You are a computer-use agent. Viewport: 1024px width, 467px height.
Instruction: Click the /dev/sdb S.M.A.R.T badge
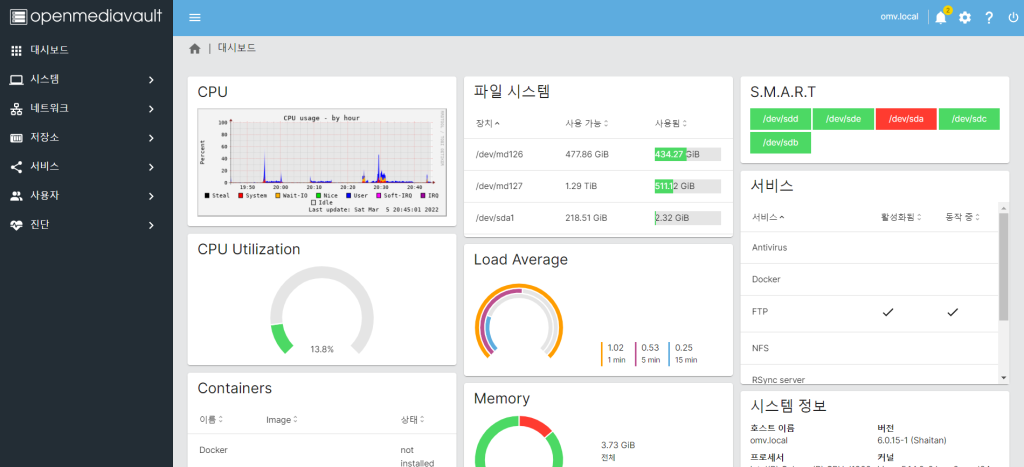(780, 142)
